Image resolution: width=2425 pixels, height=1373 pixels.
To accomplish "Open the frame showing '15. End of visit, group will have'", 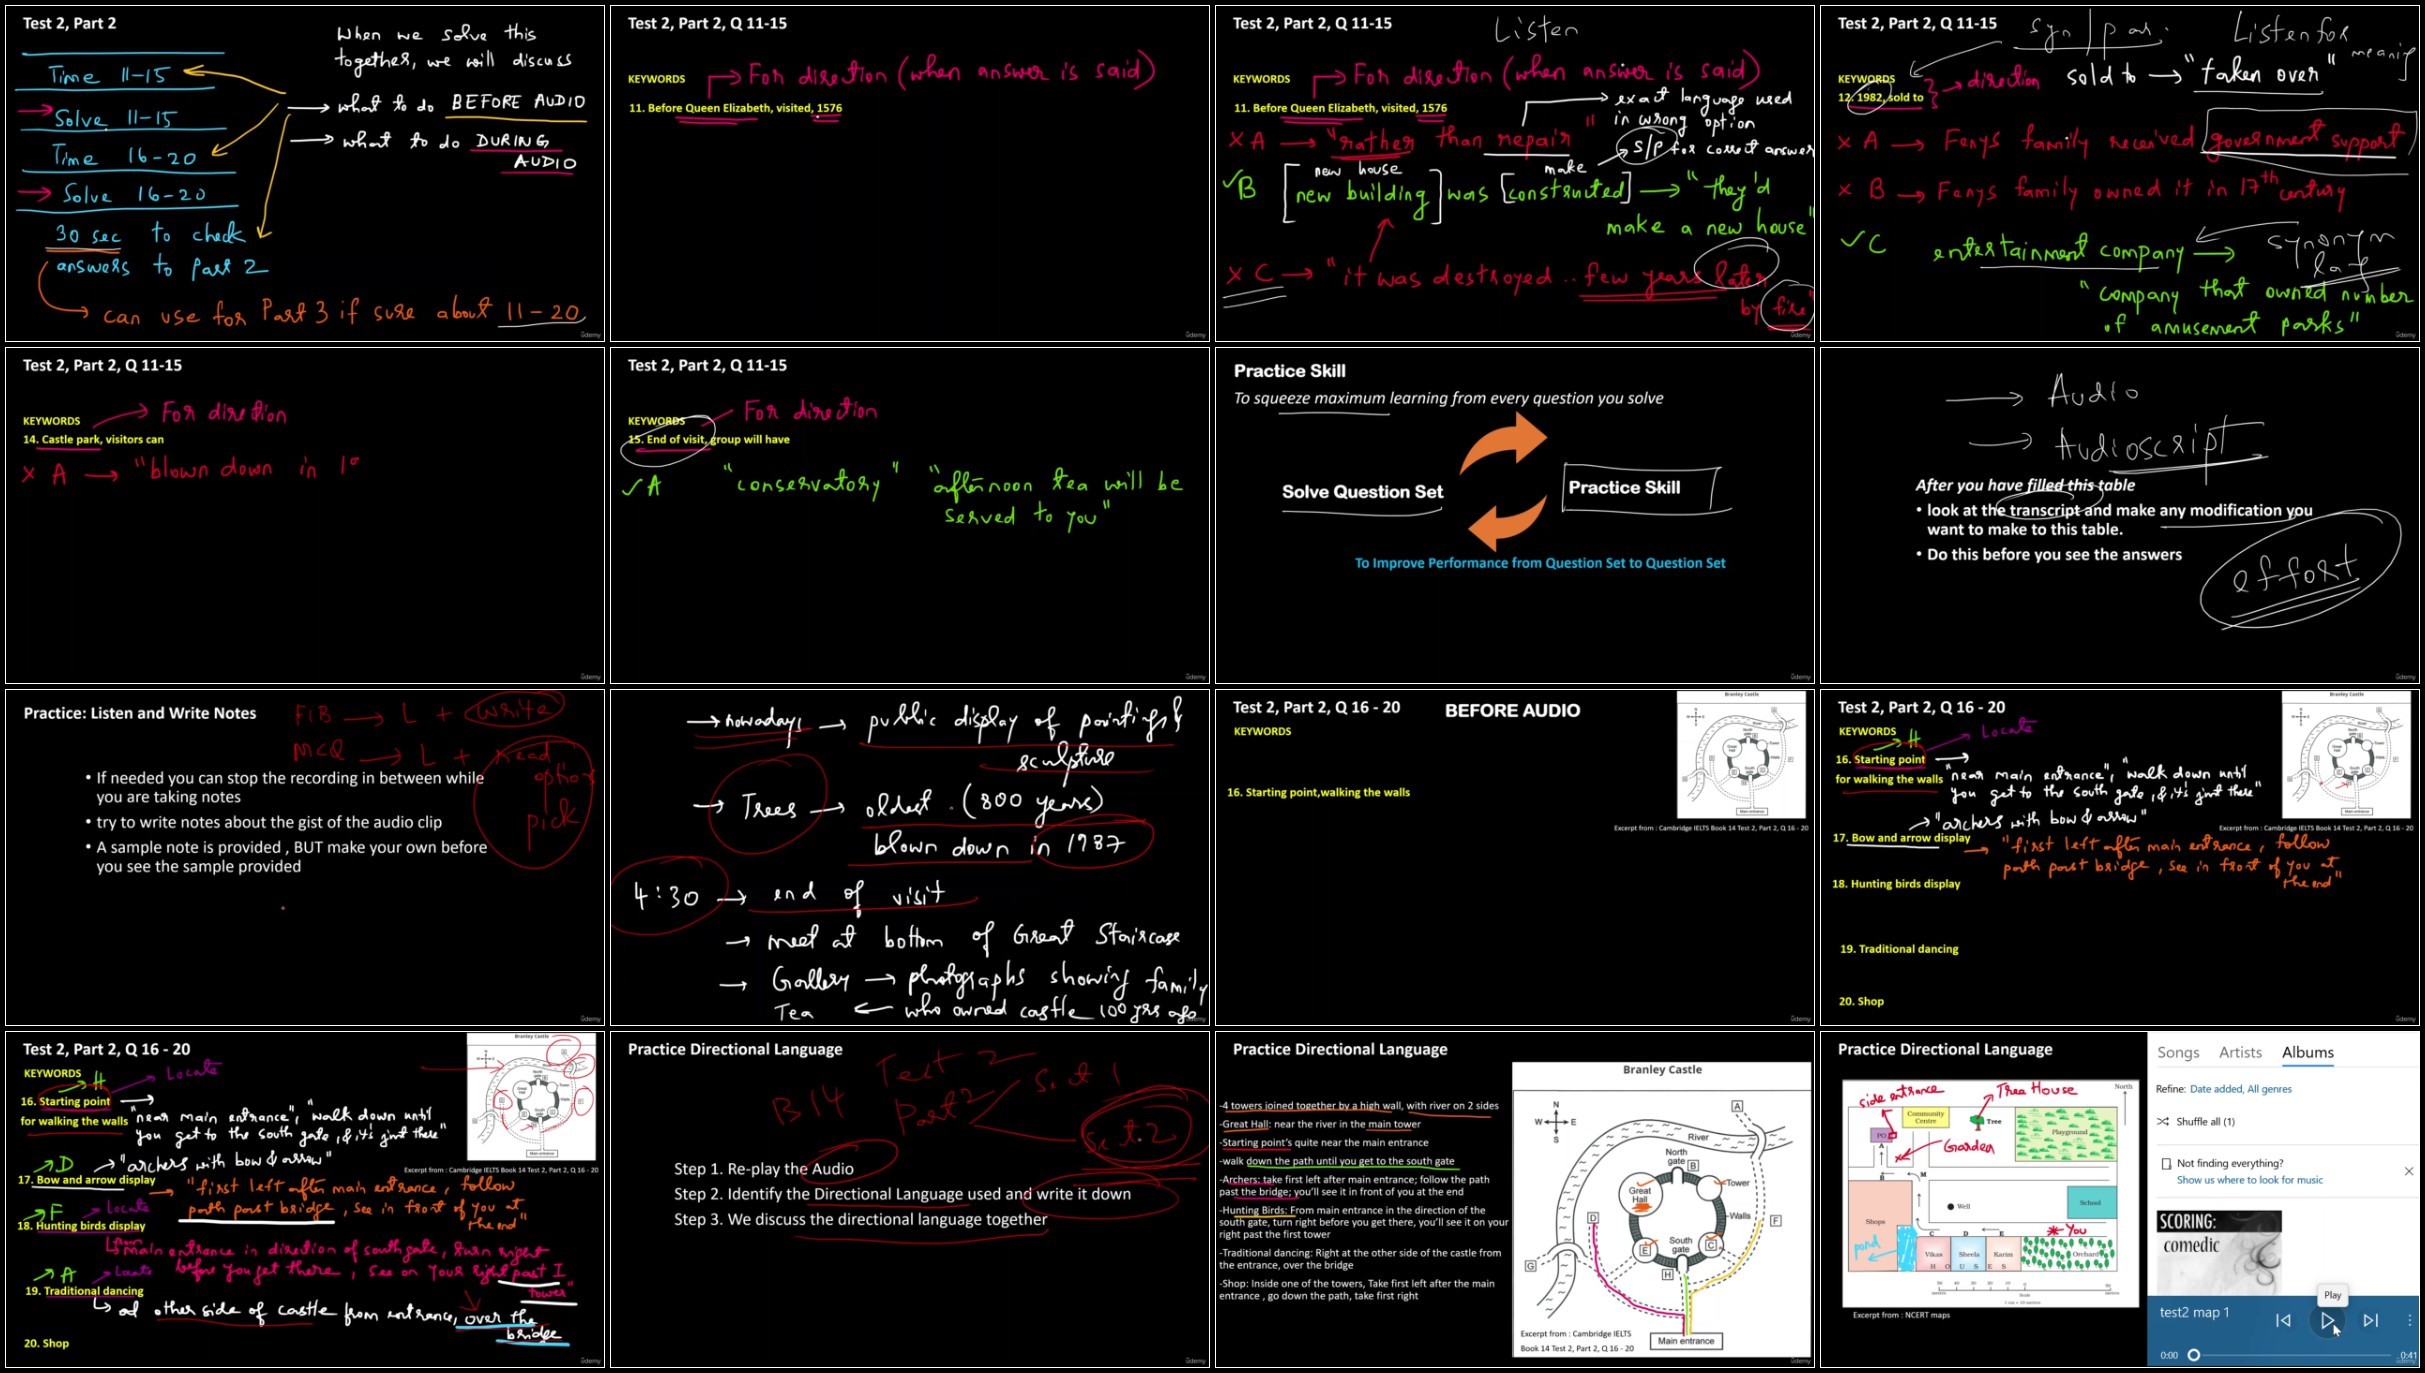I will coord(909,515).
